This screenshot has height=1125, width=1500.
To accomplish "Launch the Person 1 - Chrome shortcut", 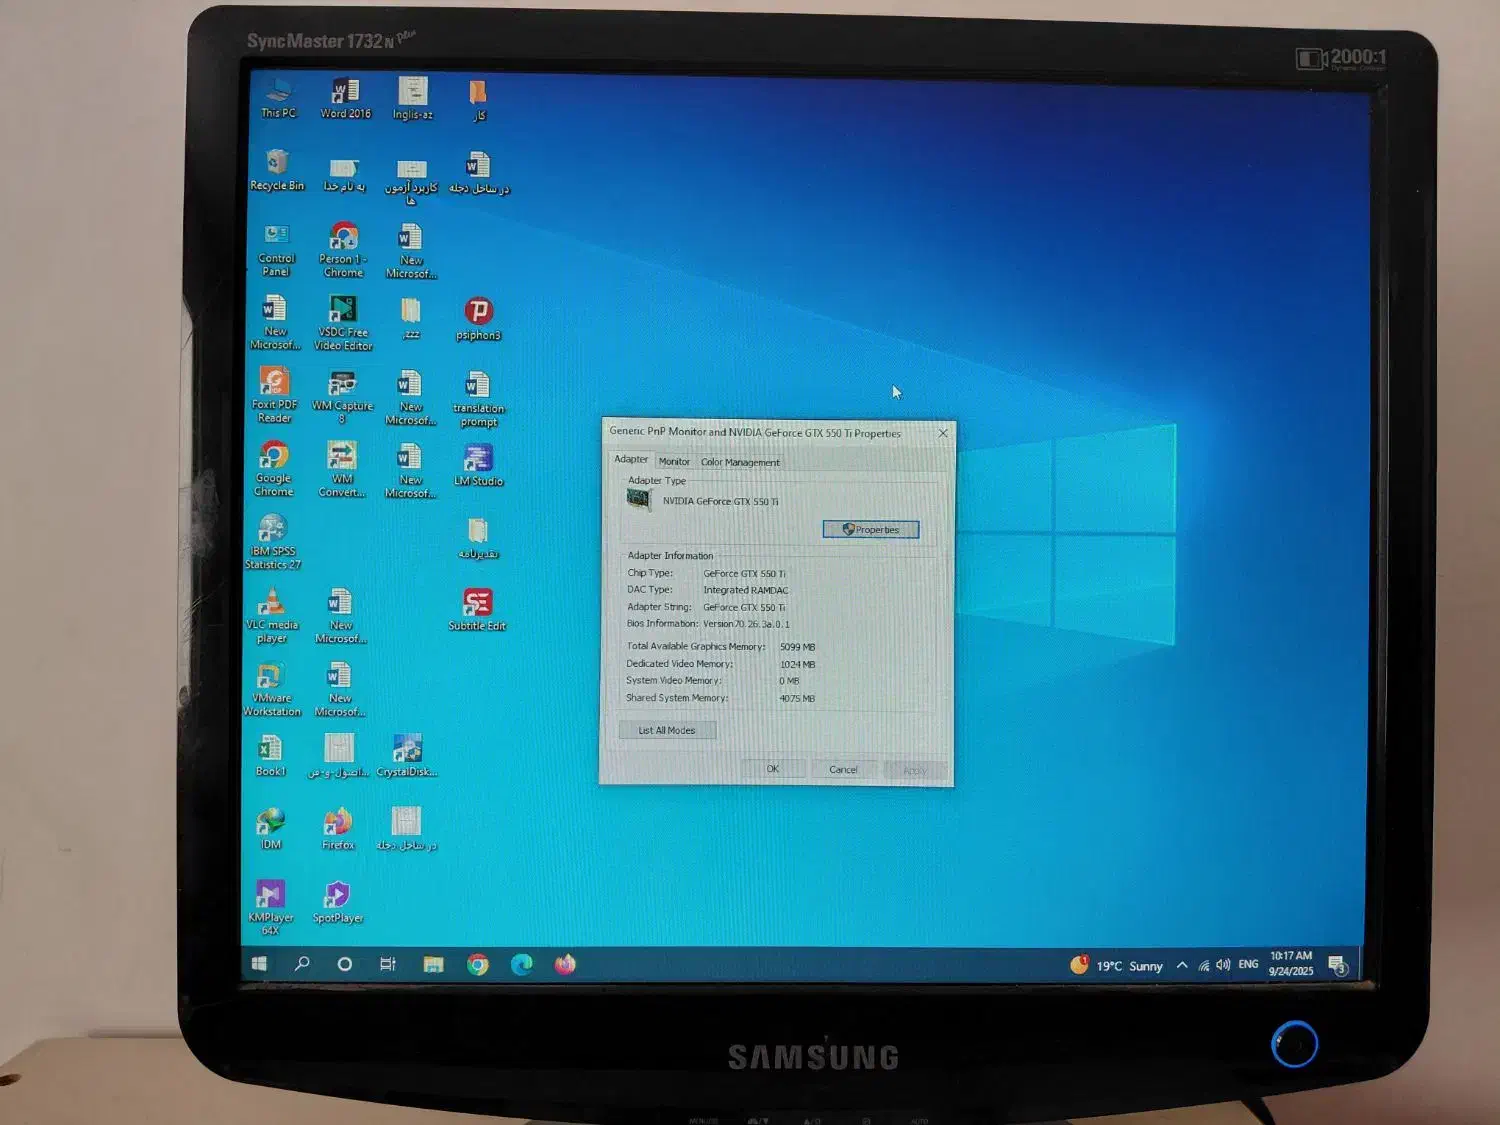I will (343, 250).
